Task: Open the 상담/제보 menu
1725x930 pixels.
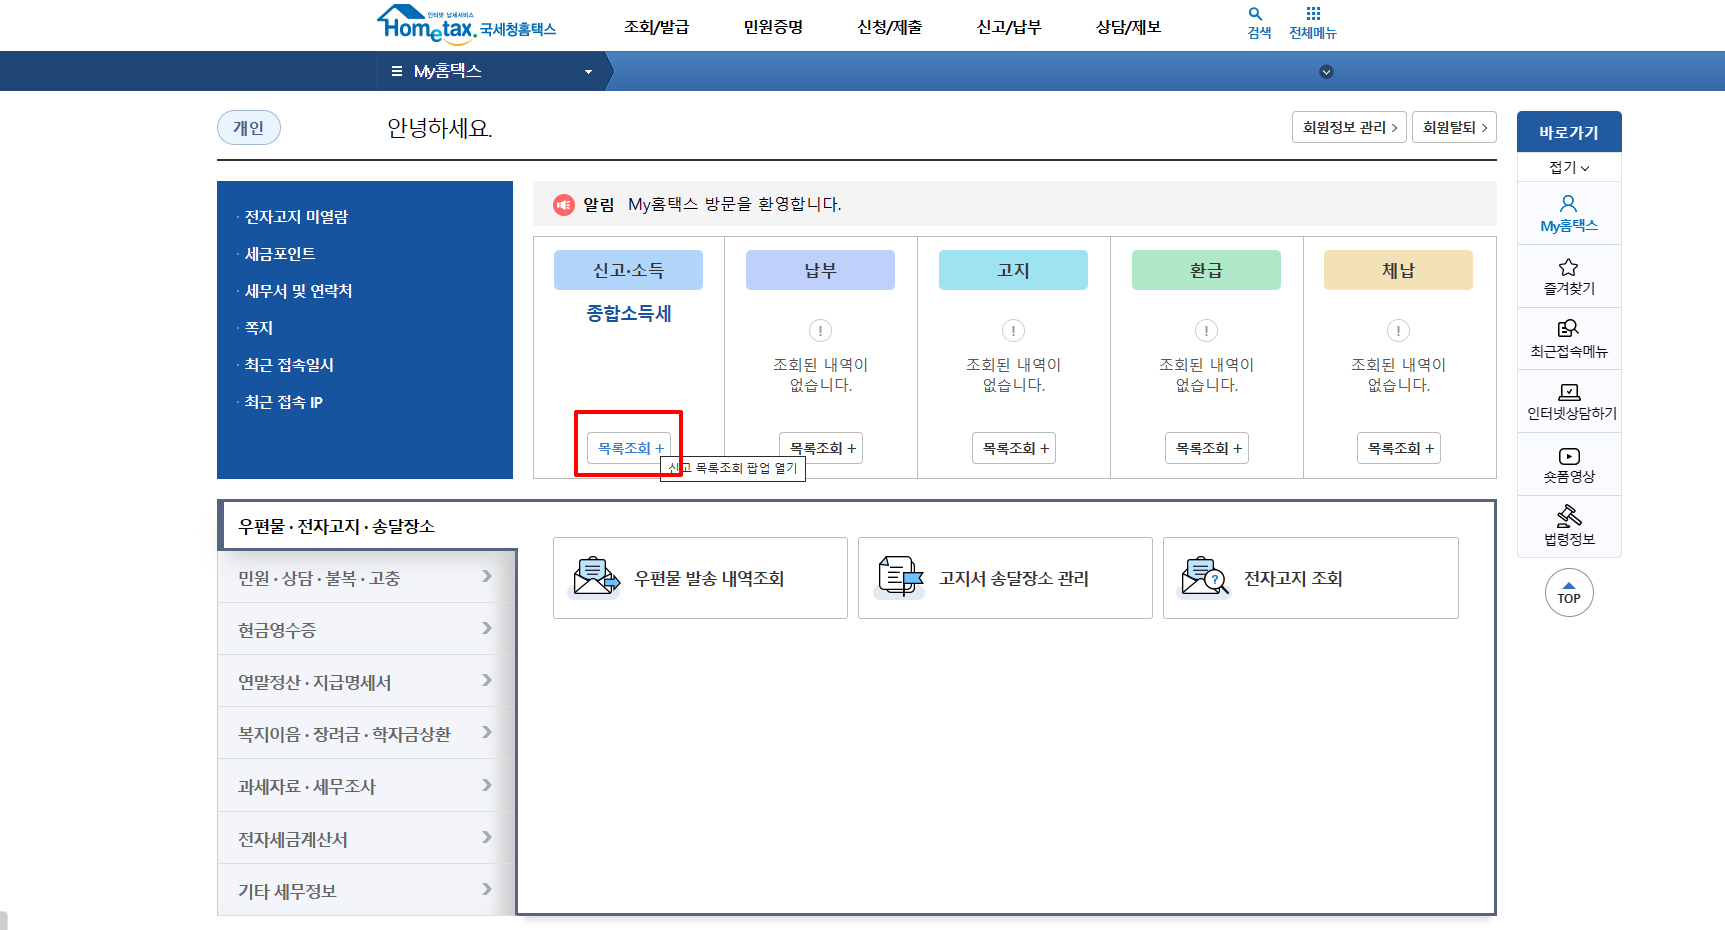Action: [1126, 27]
